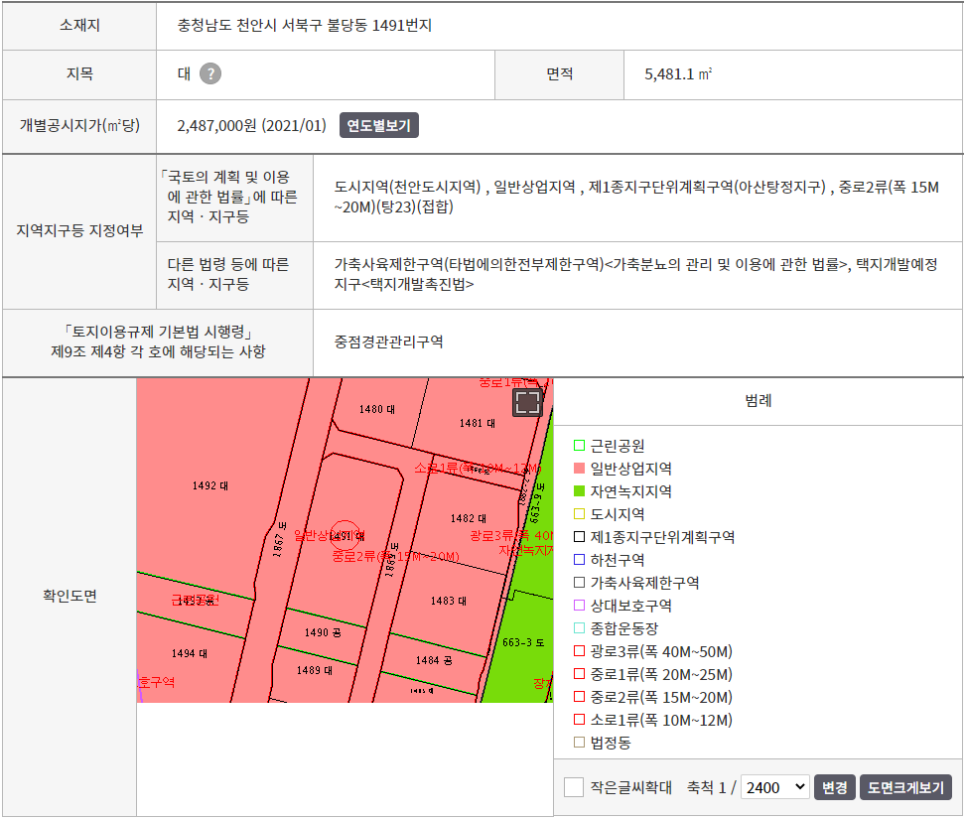This screenshot has height=819, width=966.
Task: Click the 개별공시지가(㎡당) label
Action: pos(79,125)
